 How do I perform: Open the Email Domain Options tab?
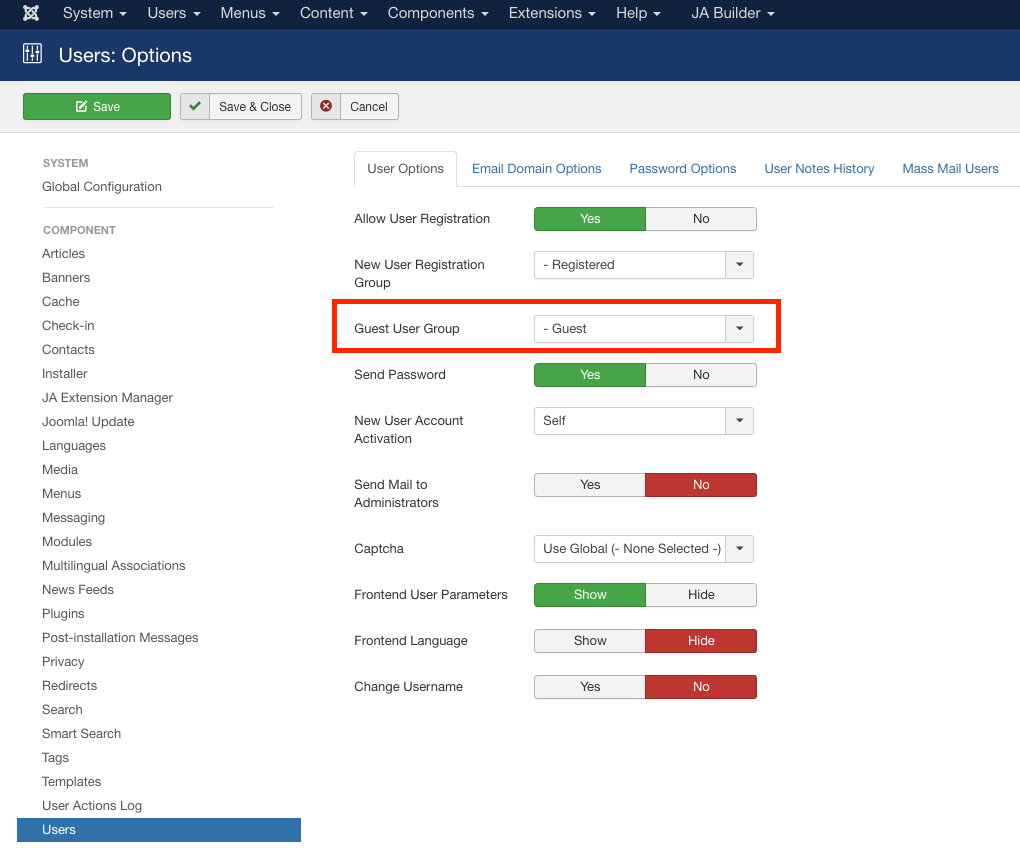click(x=536, y=169)
